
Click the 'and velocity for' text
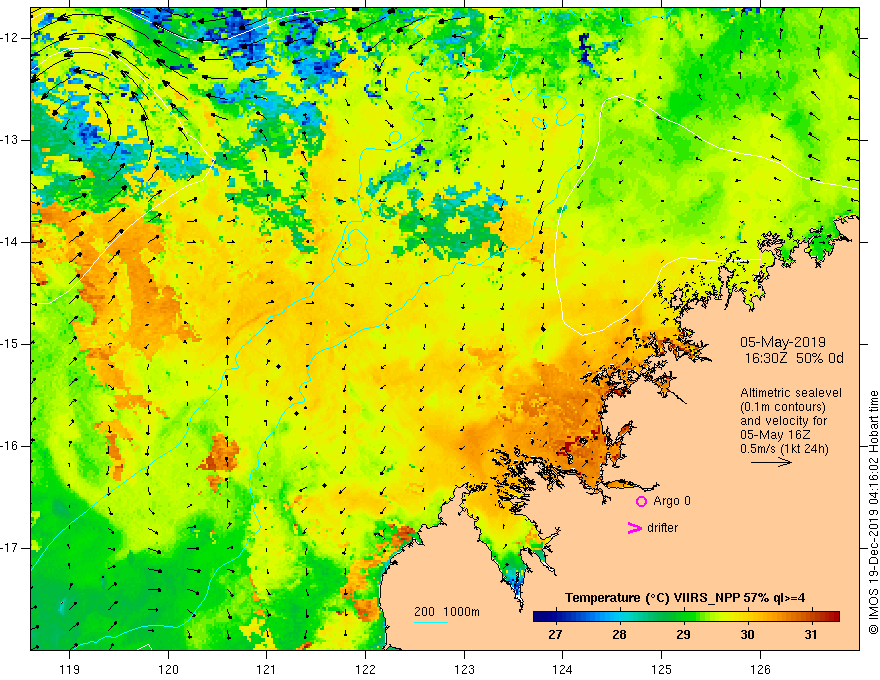coord(783,421)
